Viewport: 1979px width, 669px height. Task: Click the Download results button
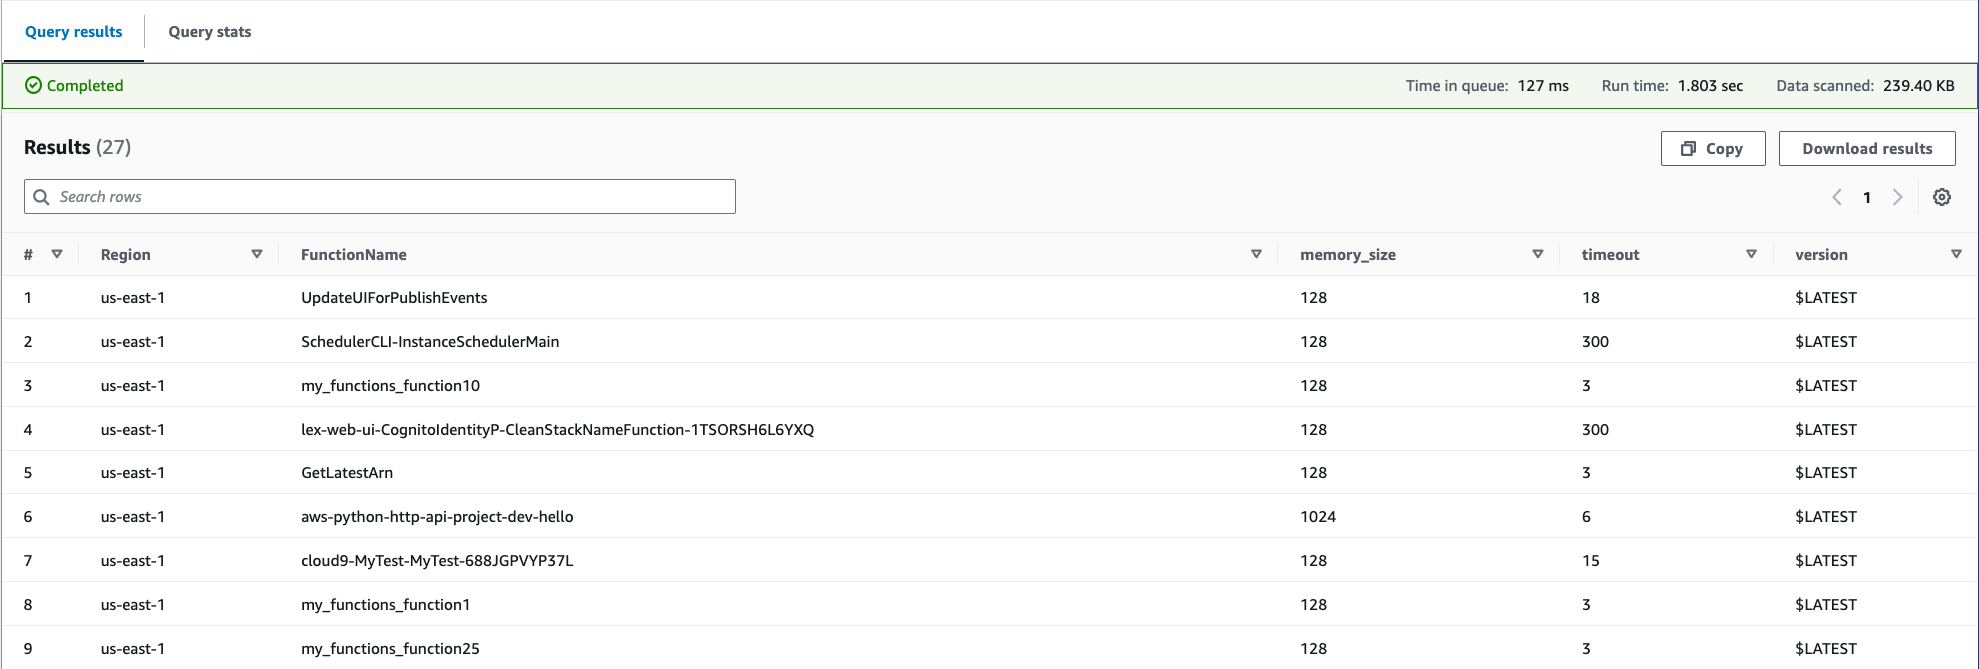pyautogui.click(x=1866, y=148)
